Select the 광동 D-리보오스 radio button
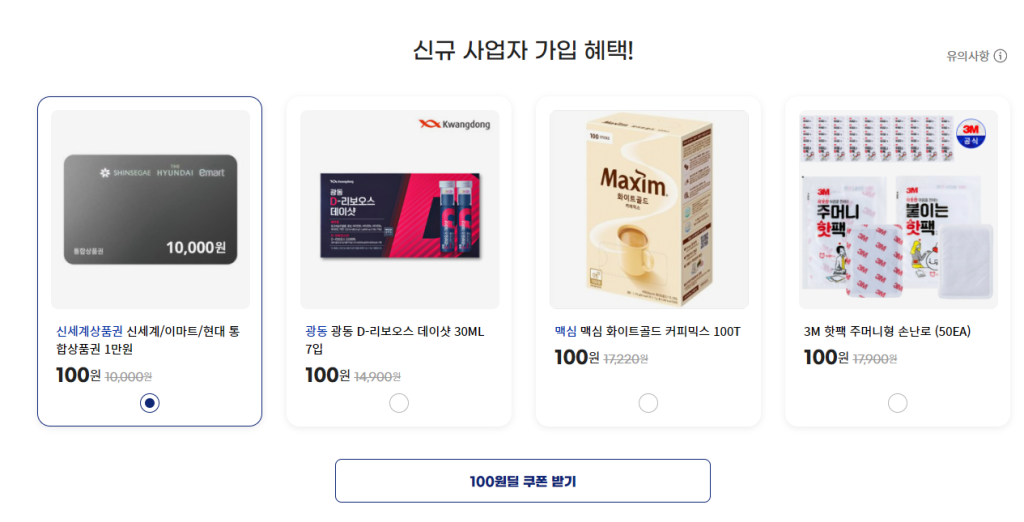Screen dimensions: 1024x522 click(x=399, y=403)
